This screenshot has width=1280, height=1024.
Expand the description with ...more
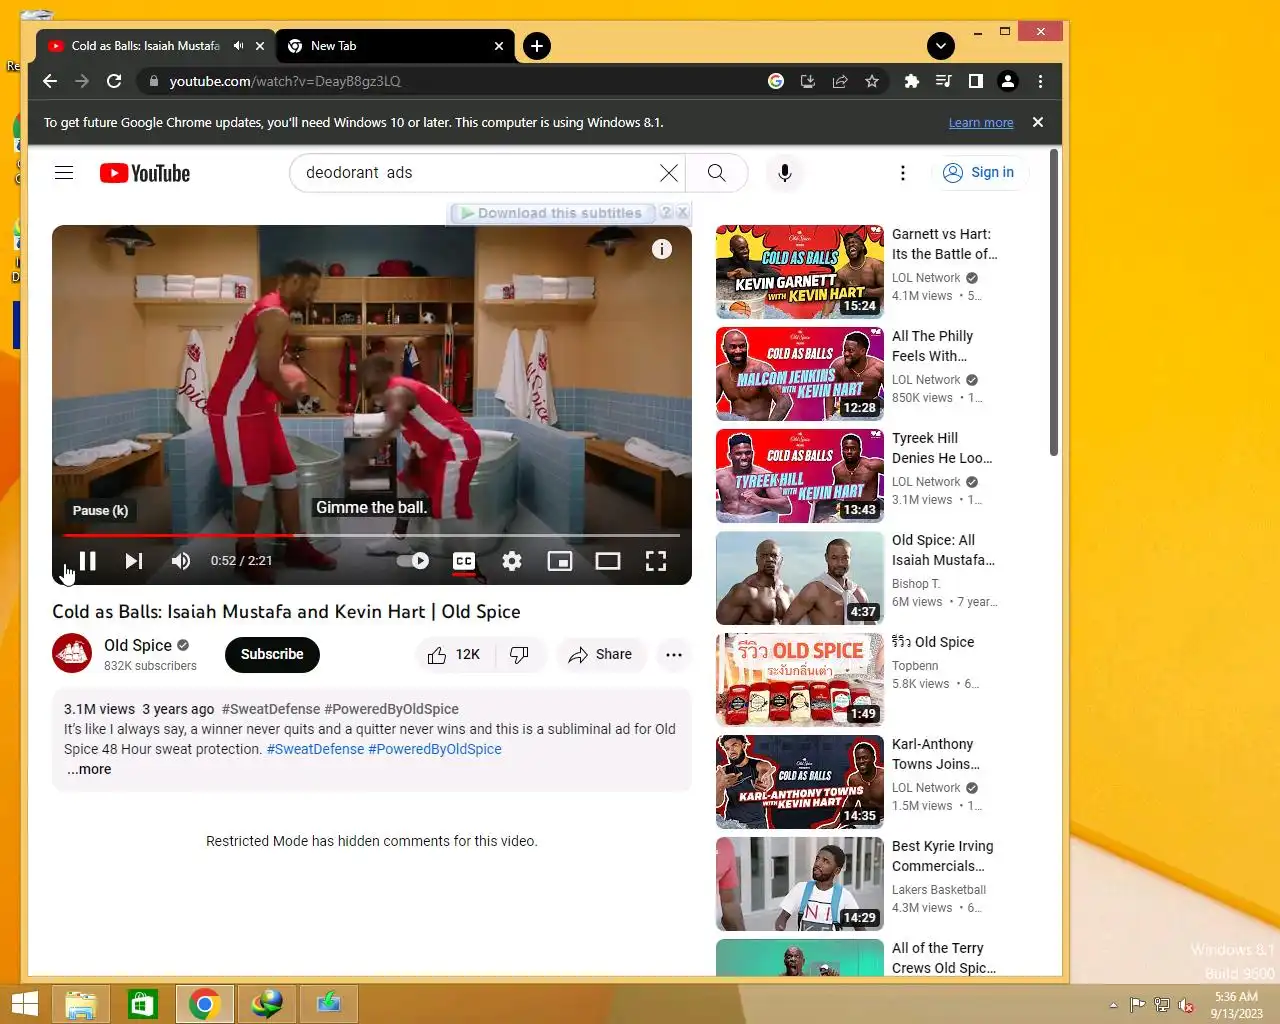coord(89,769)
